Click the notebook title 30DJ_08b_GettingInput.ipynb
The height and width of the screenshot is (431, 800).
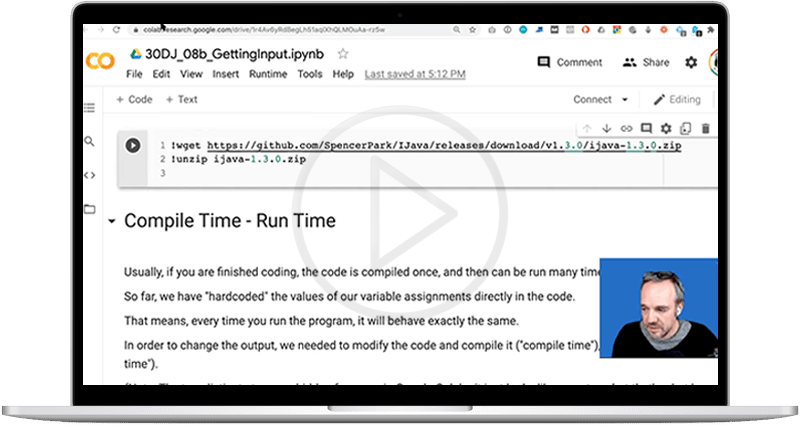(x=234, y=54)
